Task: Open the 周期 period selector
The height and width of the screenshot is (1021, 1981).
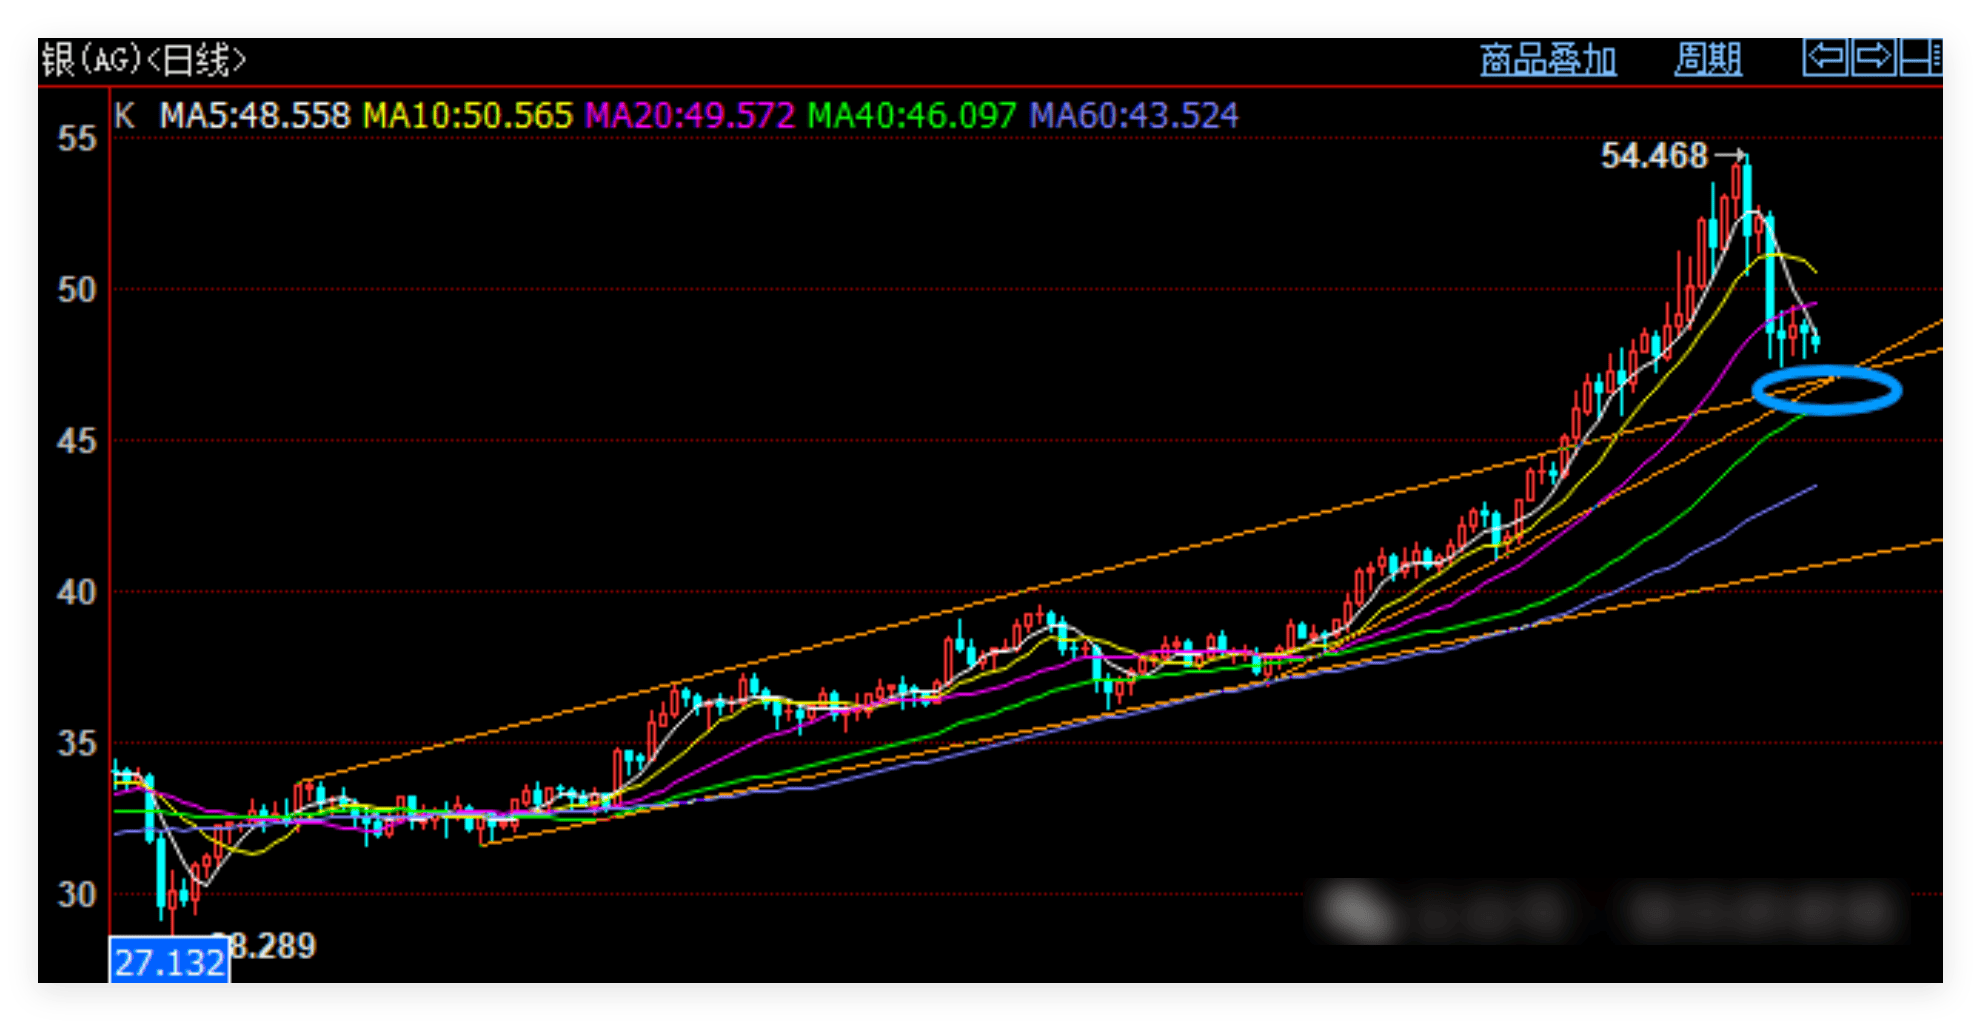Action: coord(1708,60)
